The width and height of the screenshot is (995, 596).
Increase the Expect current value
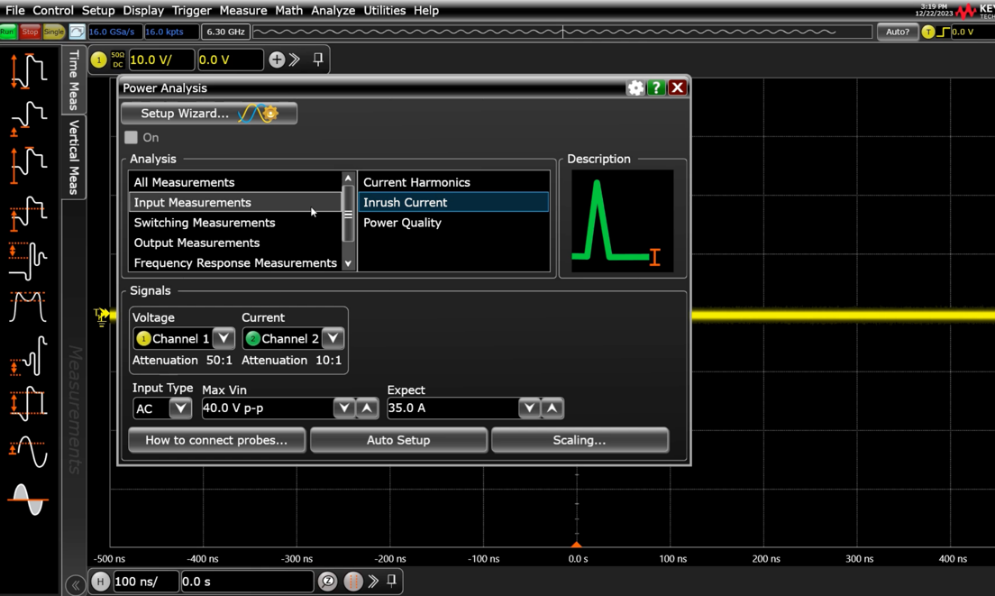point(552,408)
